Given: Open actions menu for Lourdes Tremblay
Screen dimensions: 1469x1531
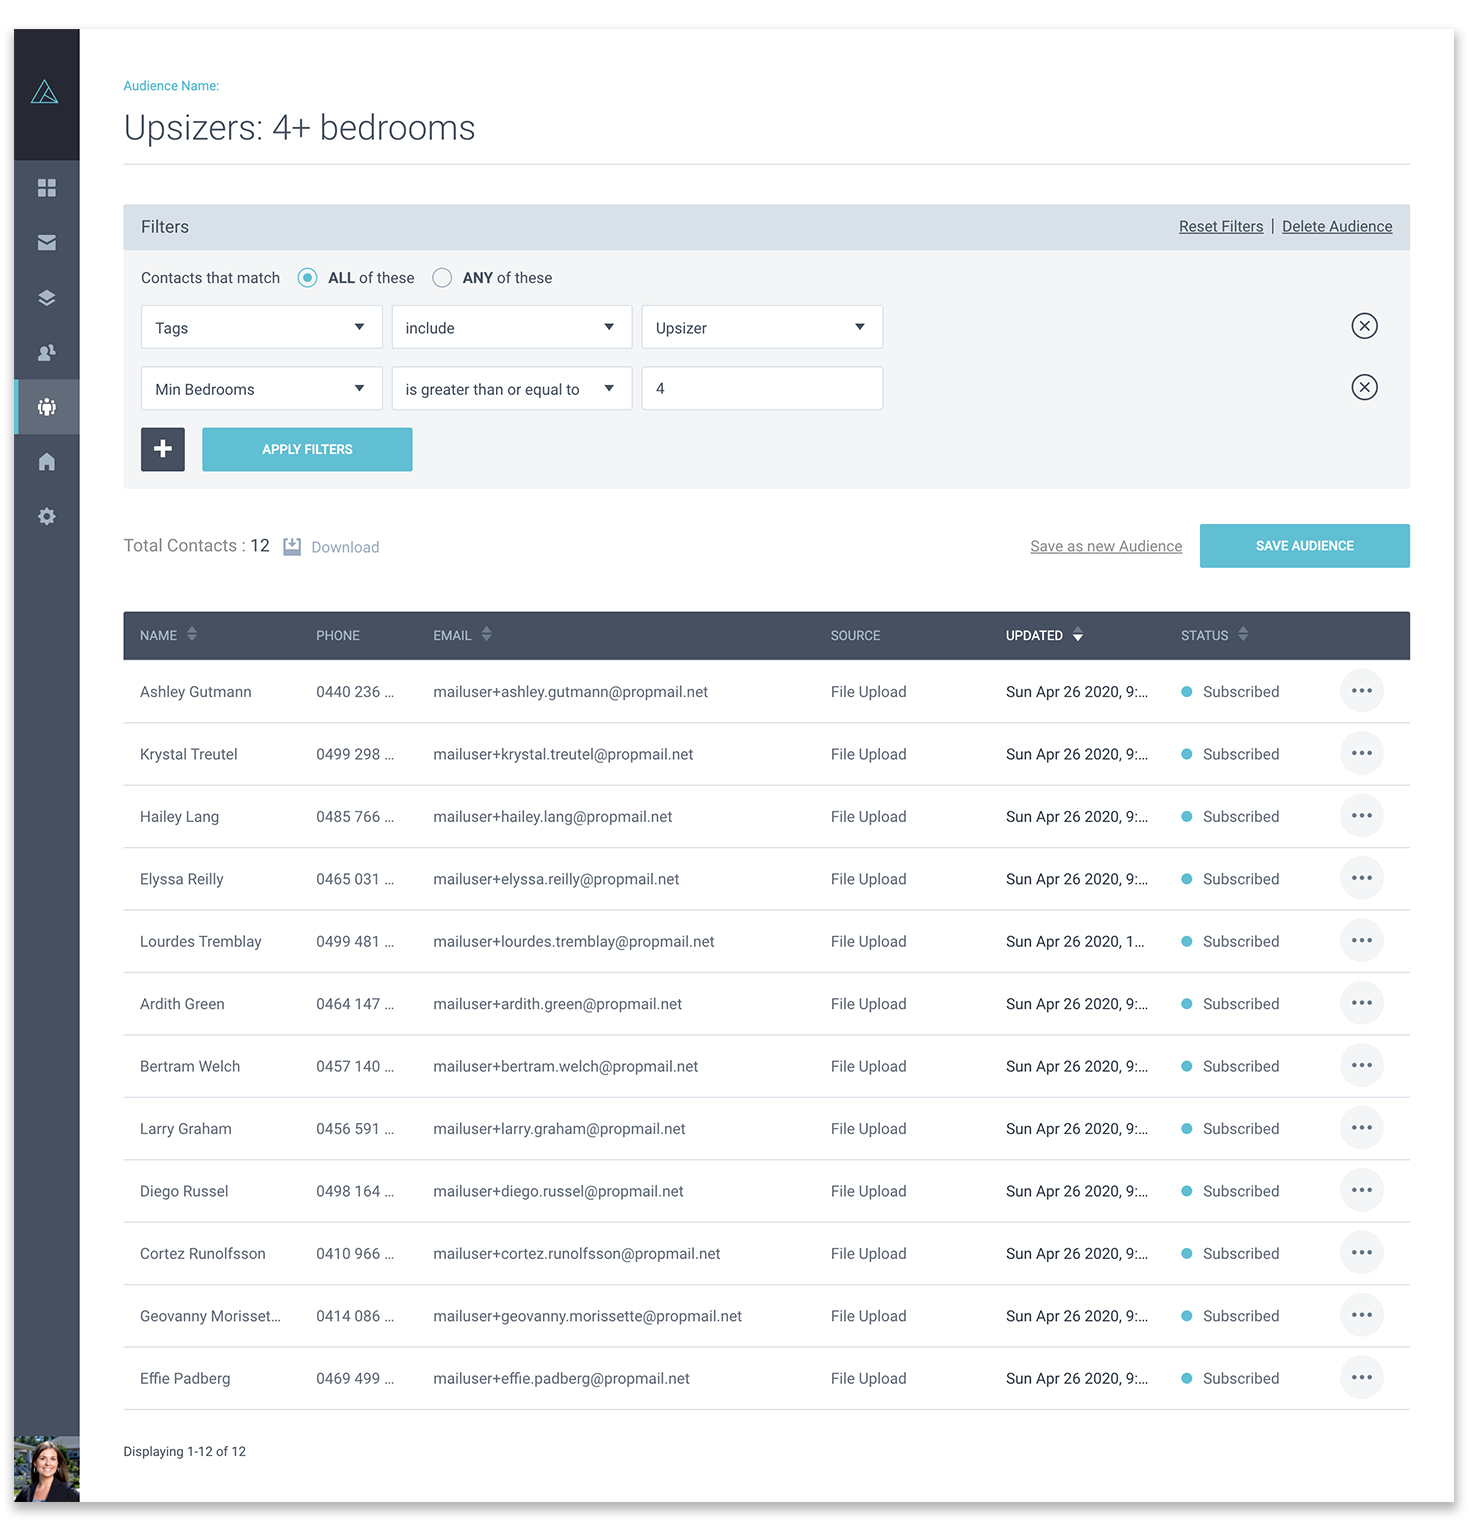Looking at the screenshot, I should coord(1362,941).
